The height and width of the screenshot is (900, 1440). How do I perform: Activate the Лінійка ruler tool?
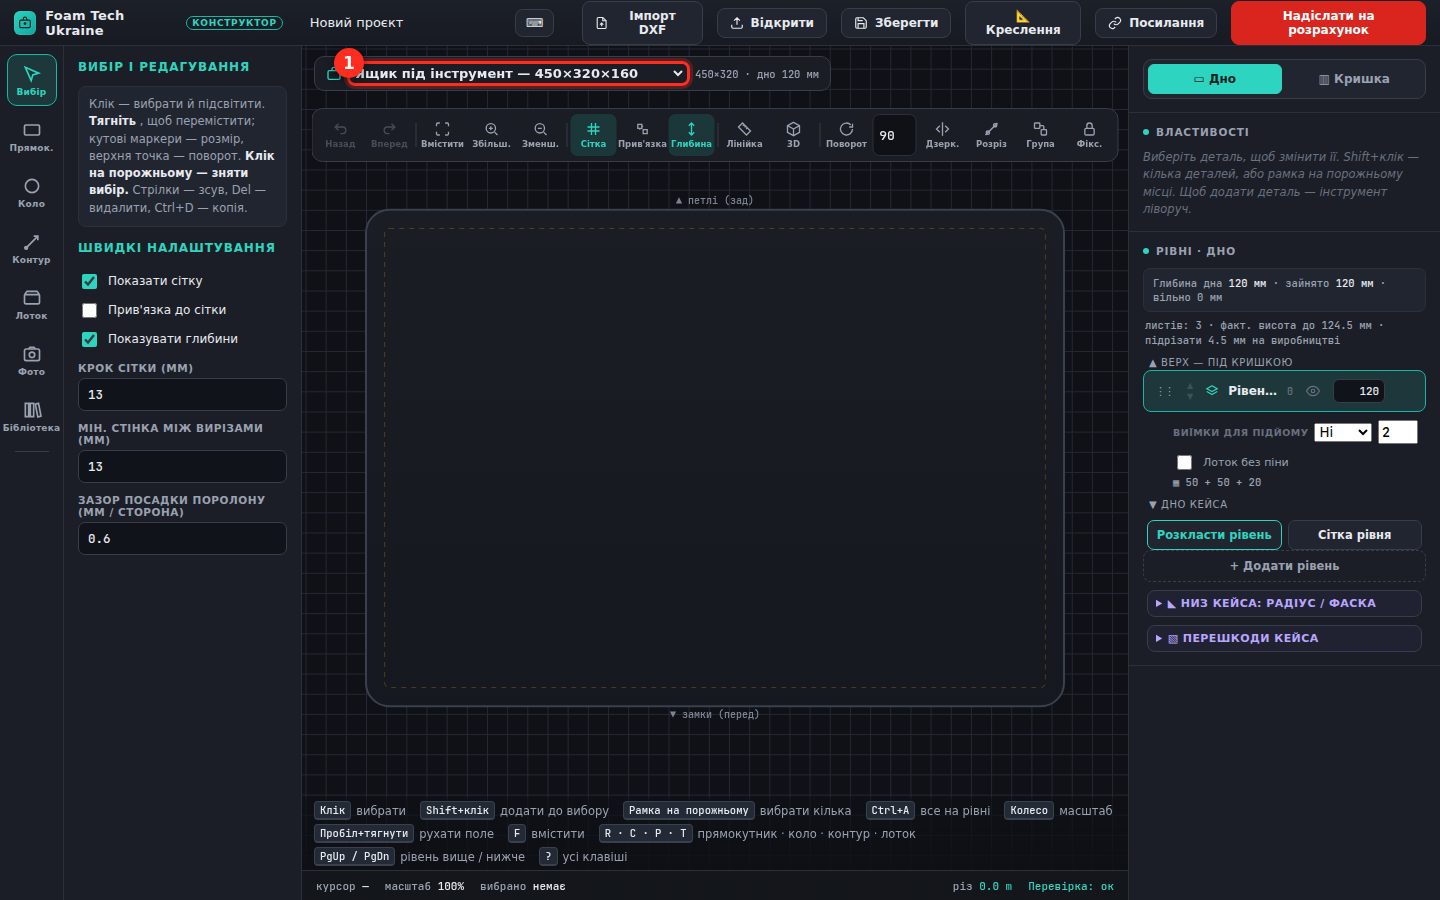click(x=744, y=135)
